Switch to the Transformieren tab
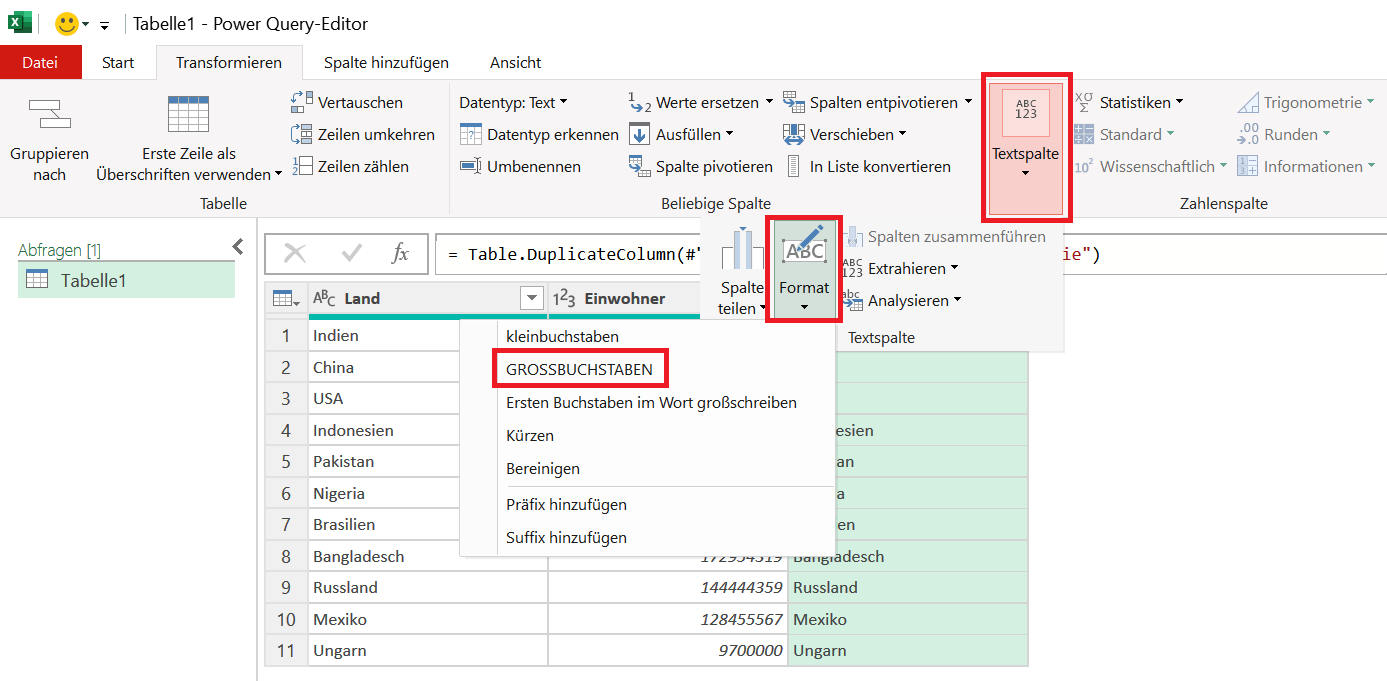The image size is (1387, 681). tap(229, 62)
